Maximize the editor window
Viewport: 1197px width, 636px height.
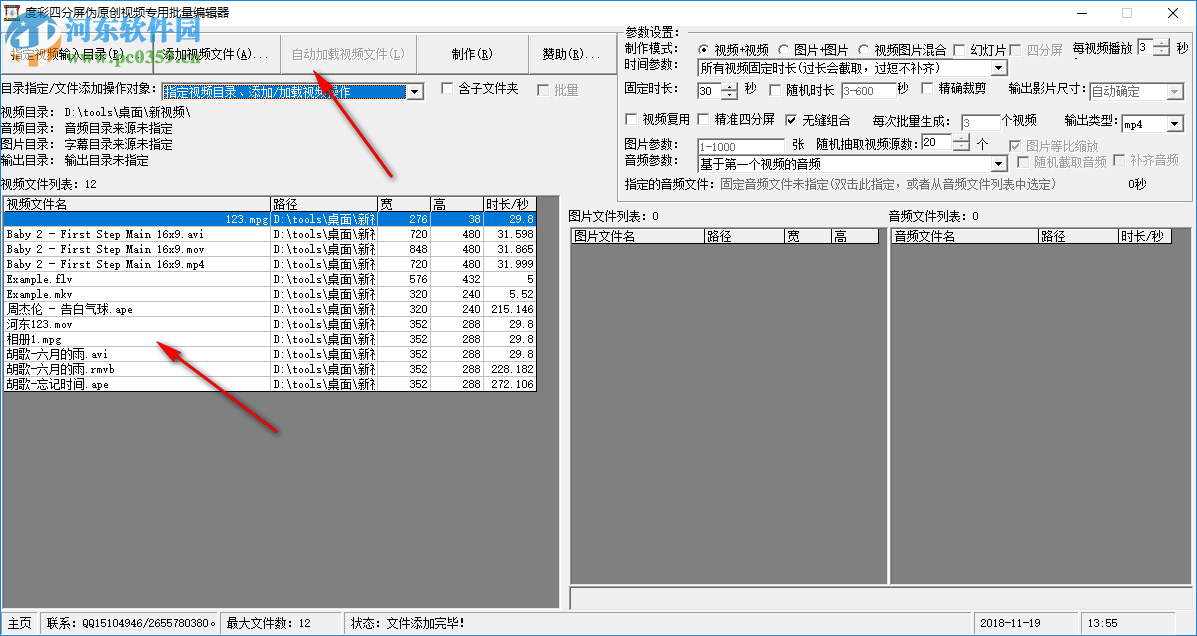click(1127, 12)
